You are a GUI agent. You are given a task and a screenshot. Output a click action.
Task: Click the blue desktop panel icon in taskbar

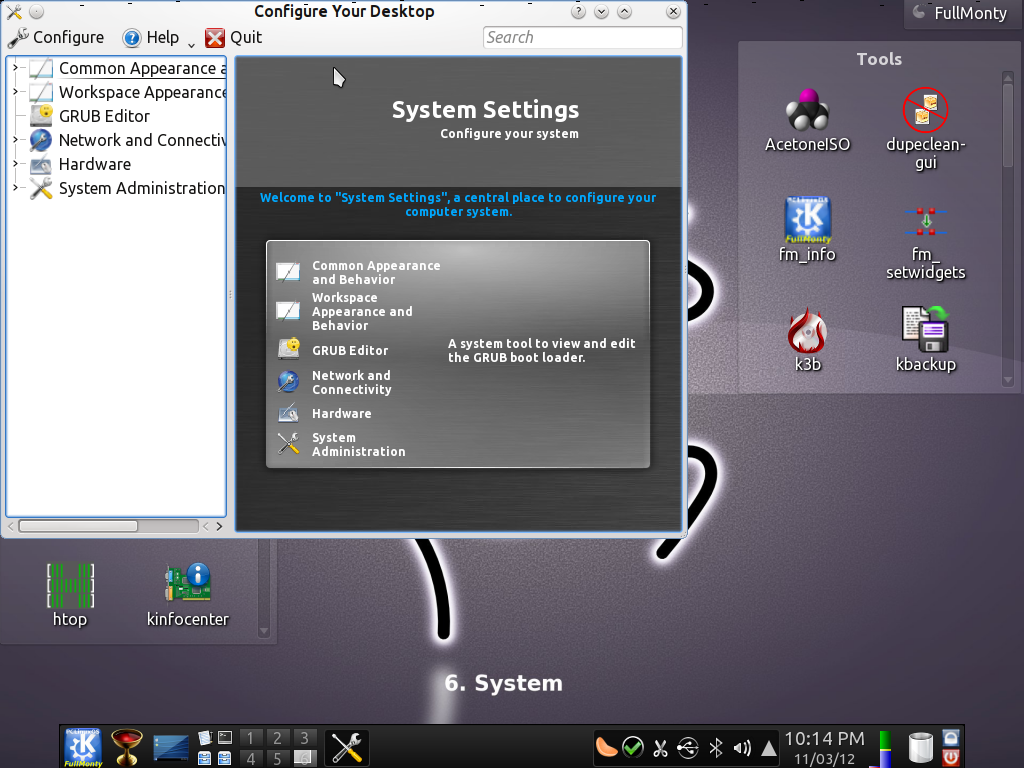pos(170,748)
